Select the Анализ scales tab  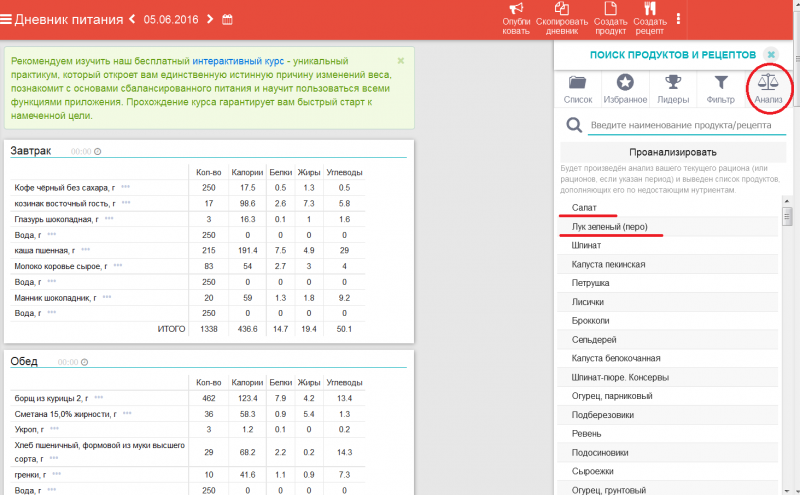[768, 89]
